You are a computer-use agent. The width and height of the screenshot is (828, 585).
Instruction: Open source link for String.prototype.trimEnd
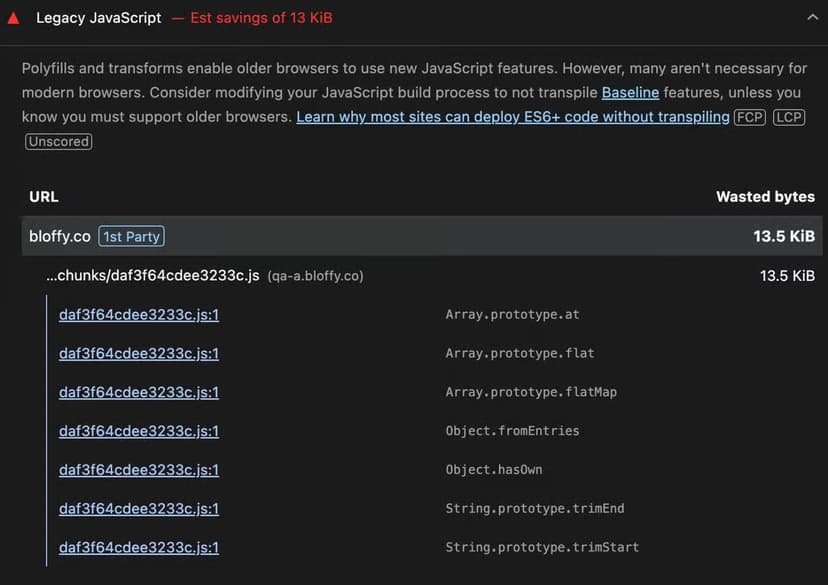tap(139, 508)
